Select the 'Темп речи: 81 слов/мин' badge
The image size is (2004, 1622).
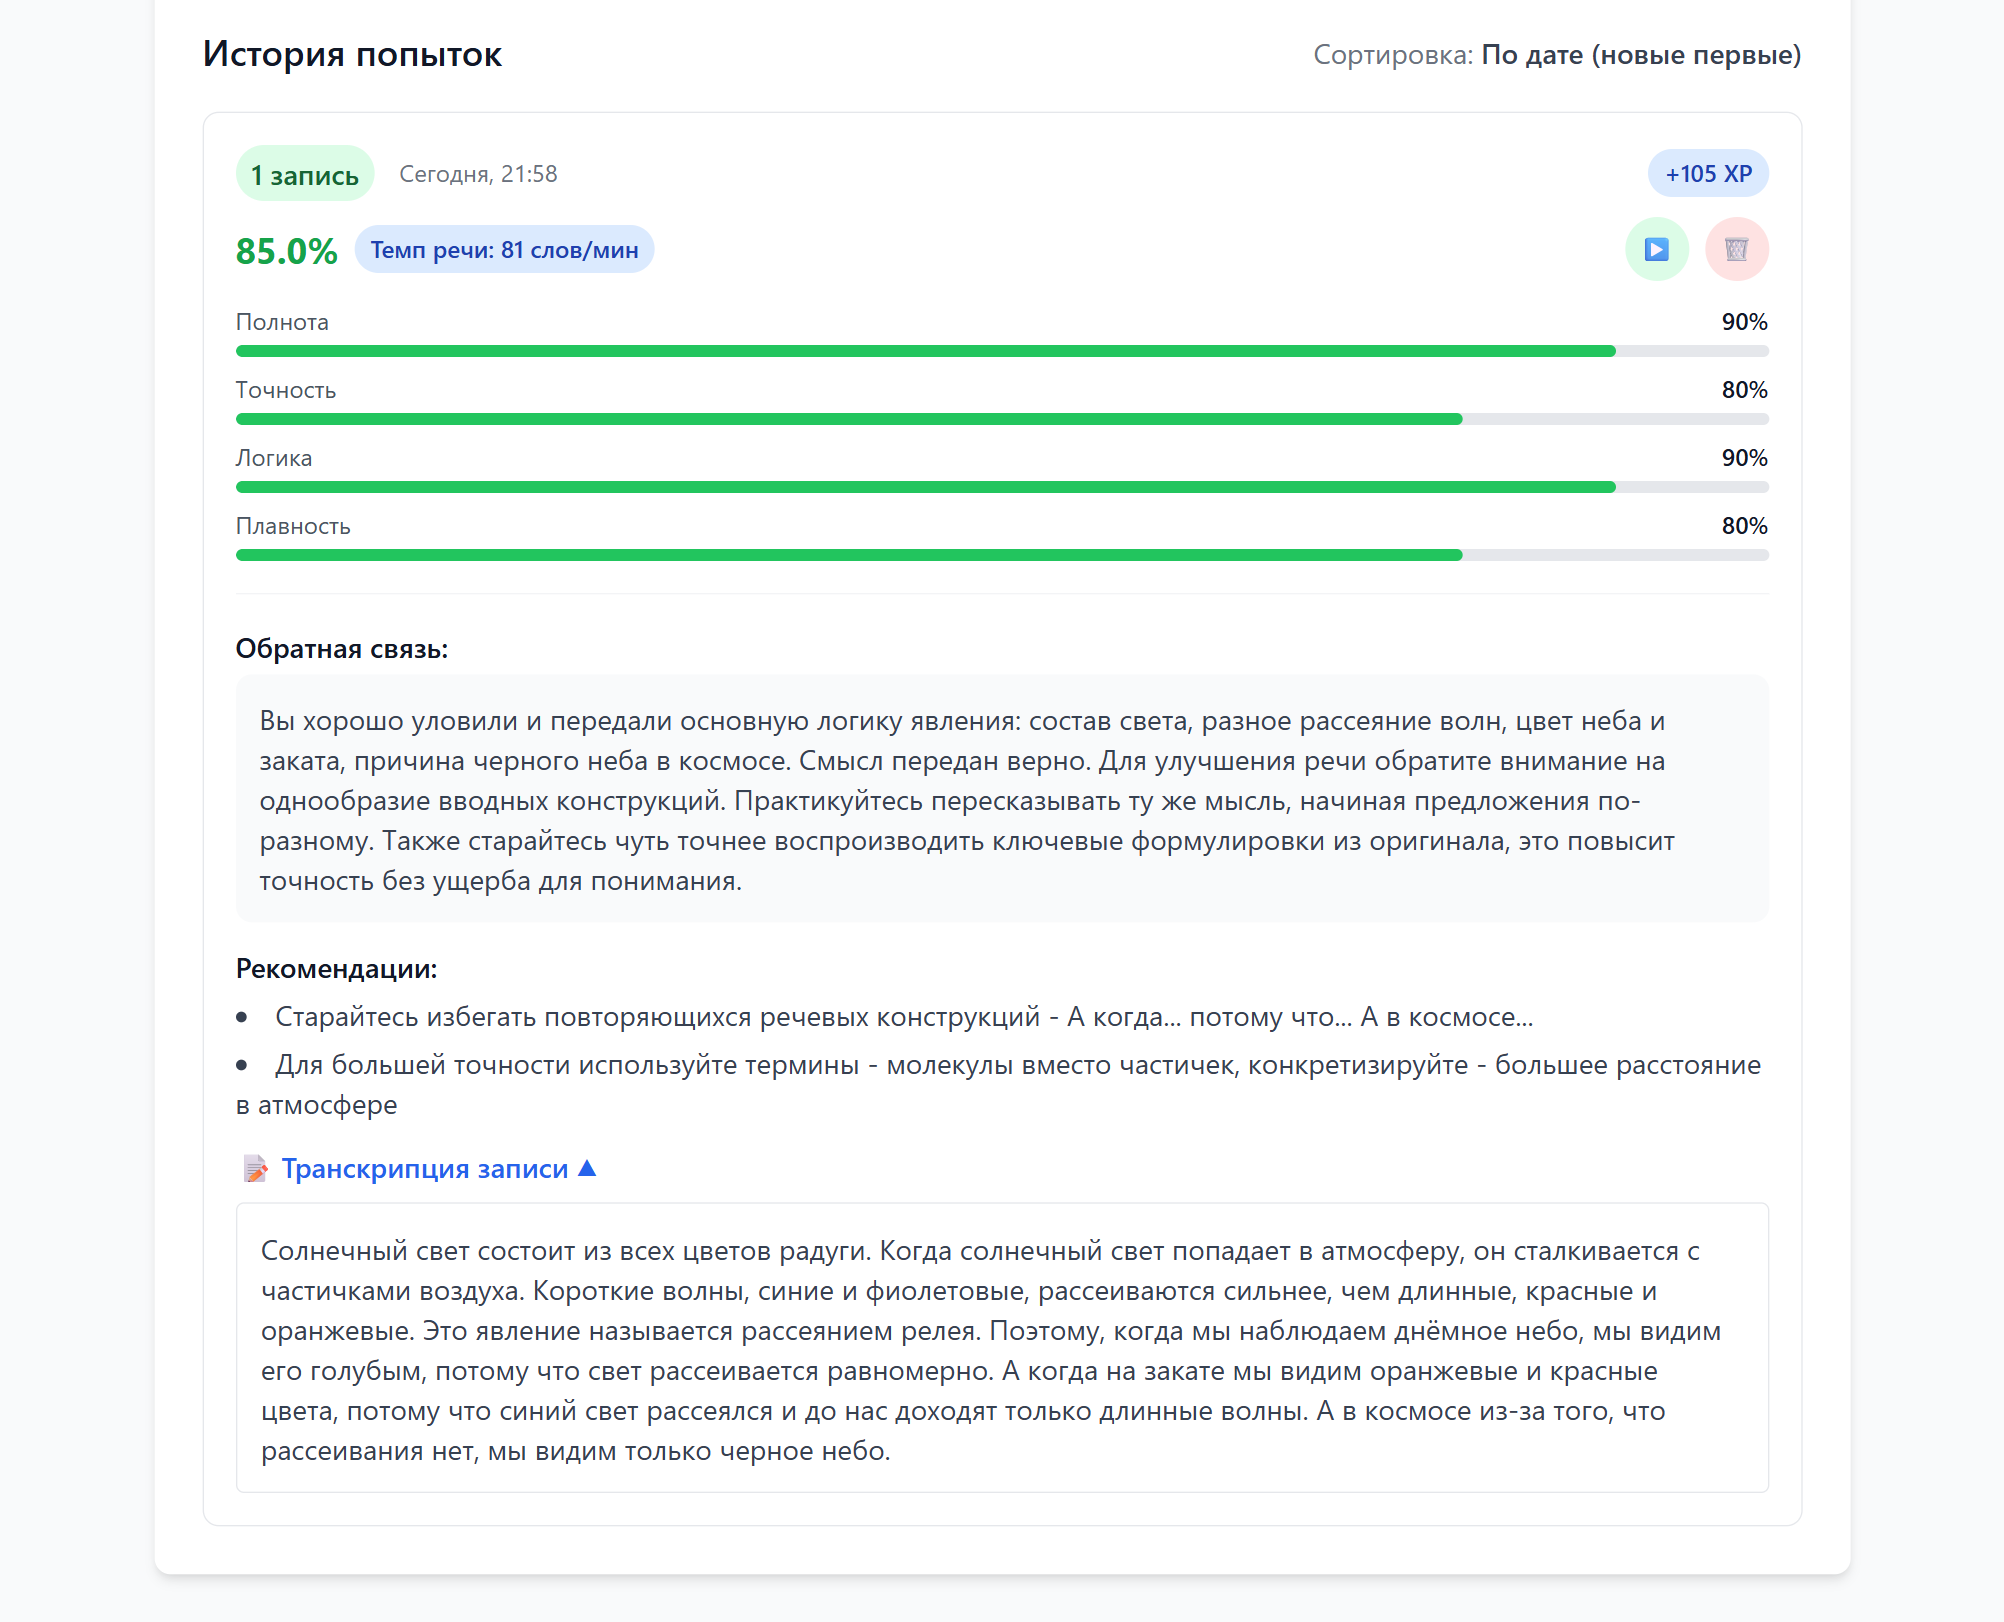pos(505,249)
